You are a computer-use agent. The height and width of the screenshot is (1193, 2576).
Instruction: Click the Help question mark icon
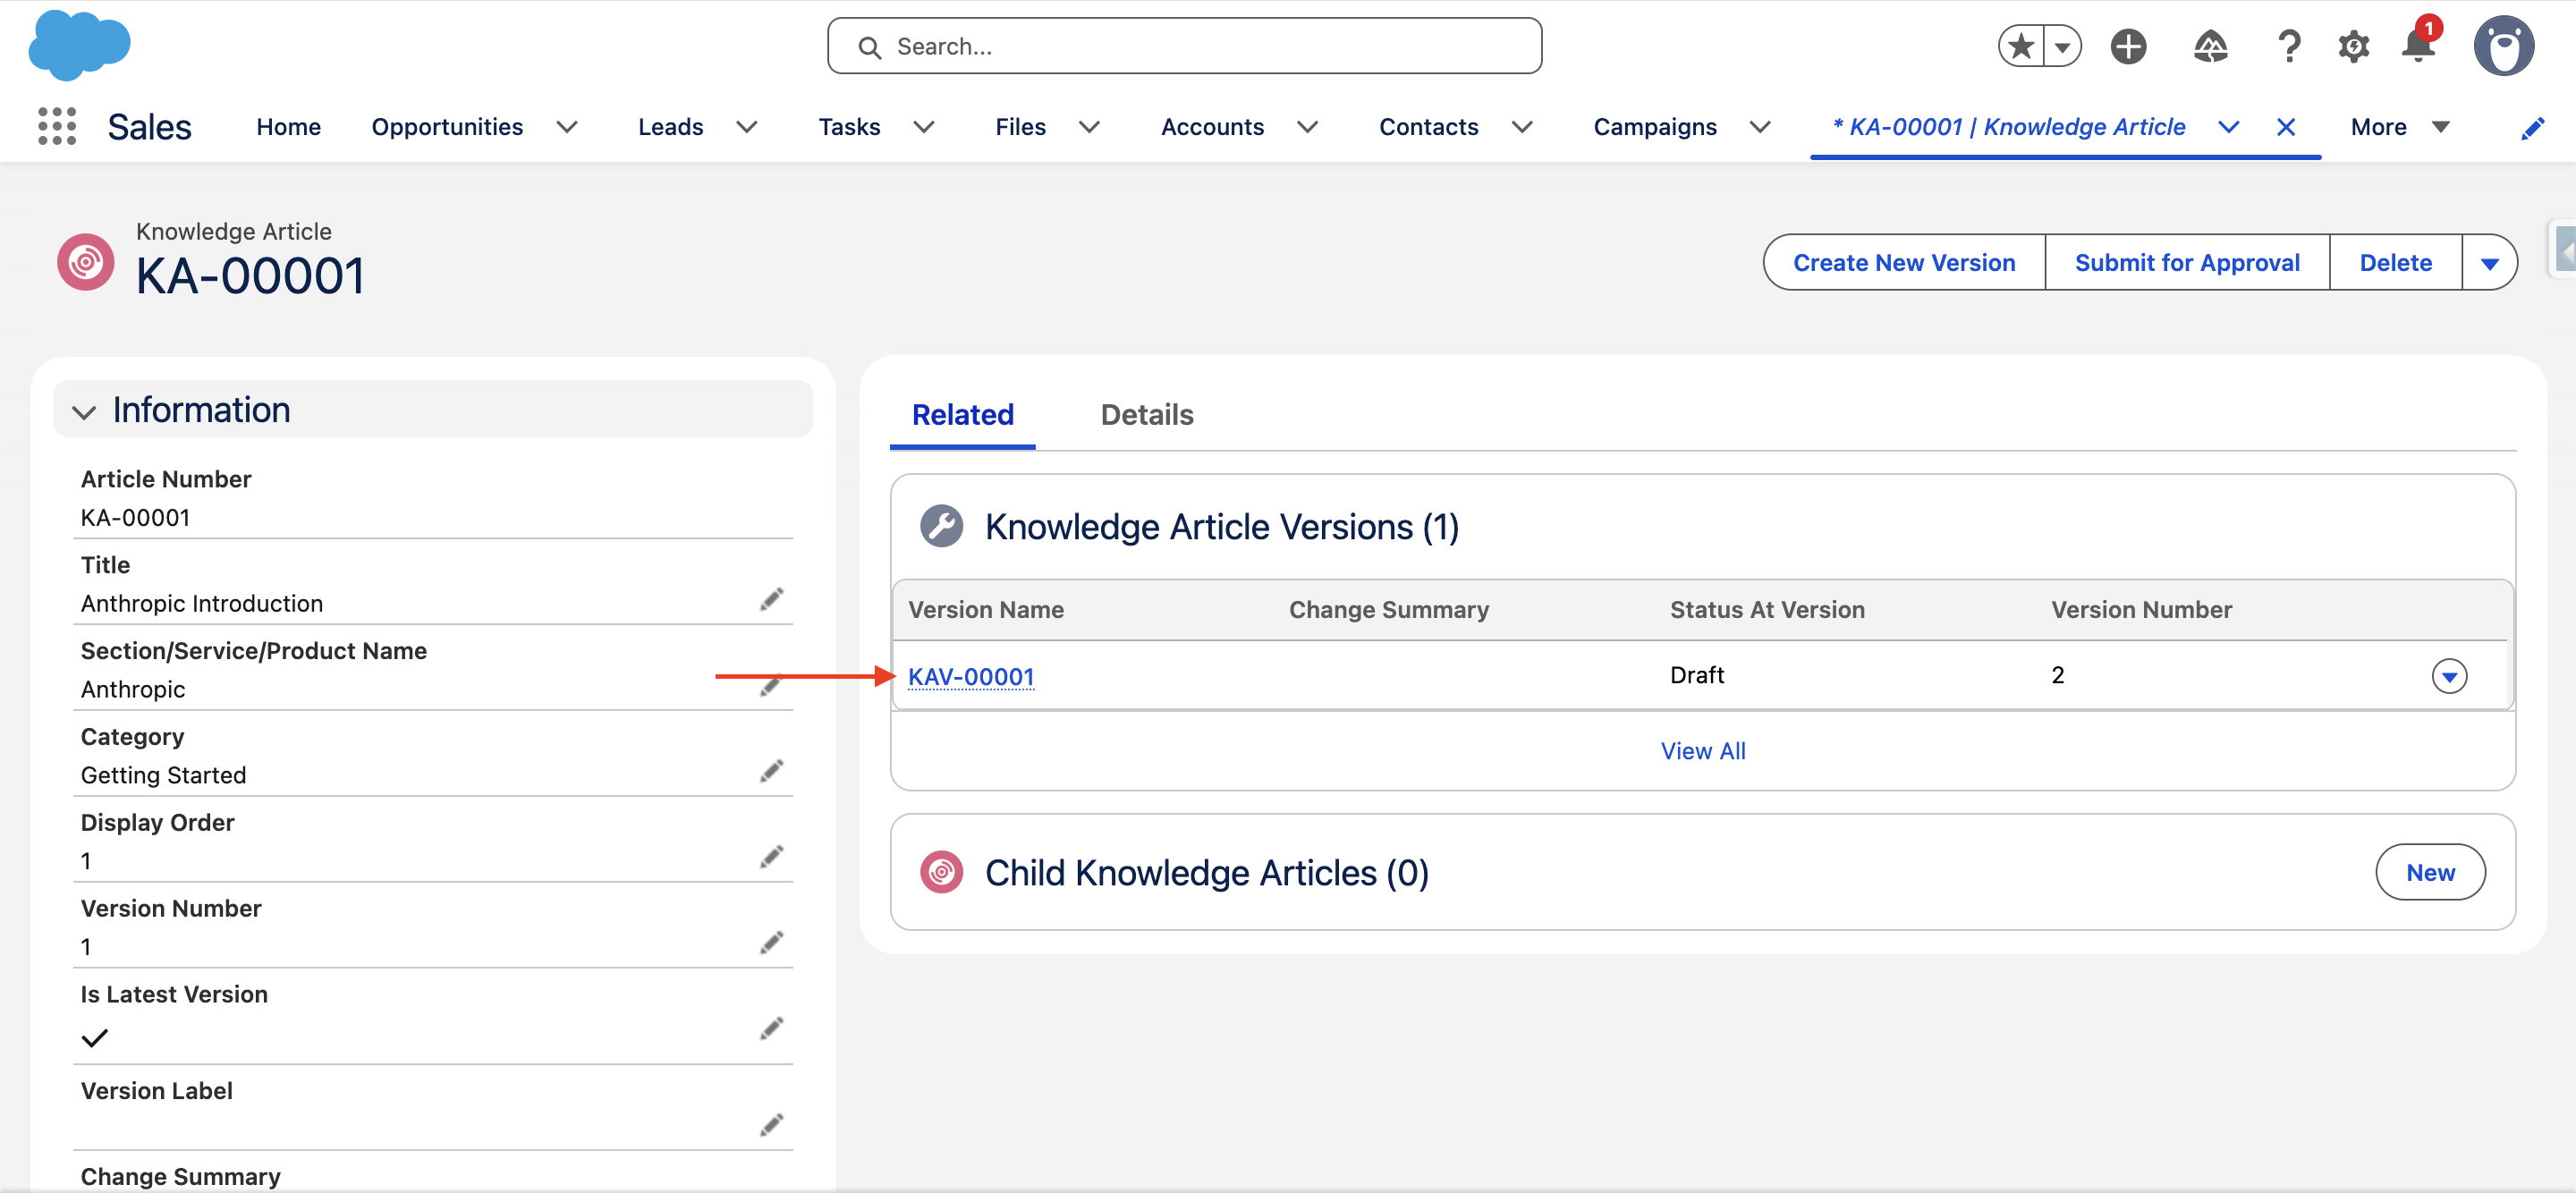click(2289, 46)
